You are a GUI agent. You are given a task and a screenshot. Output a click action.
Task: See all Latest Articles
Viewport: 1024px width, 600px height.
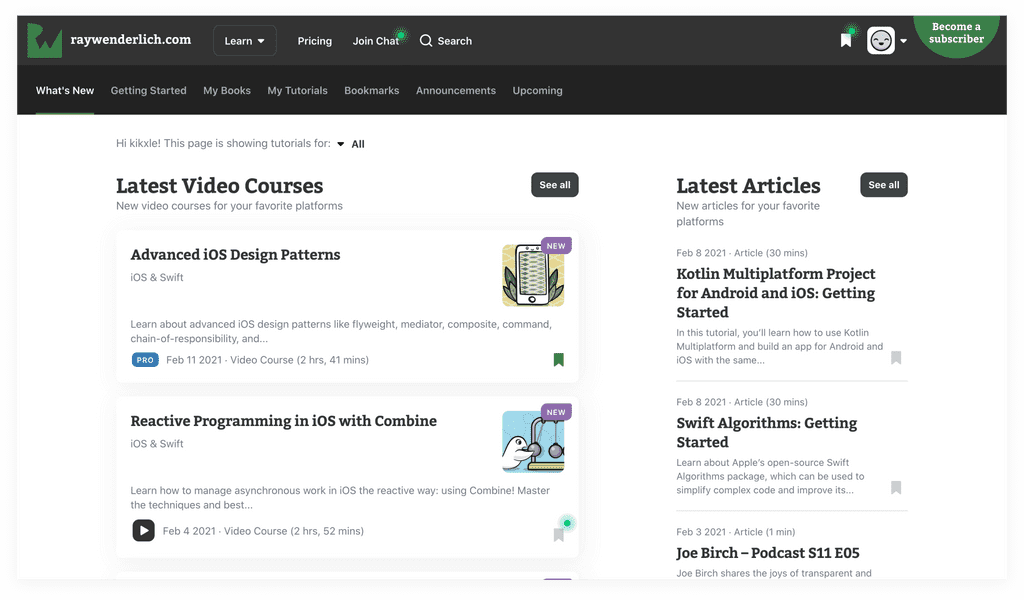pos(884,185)
